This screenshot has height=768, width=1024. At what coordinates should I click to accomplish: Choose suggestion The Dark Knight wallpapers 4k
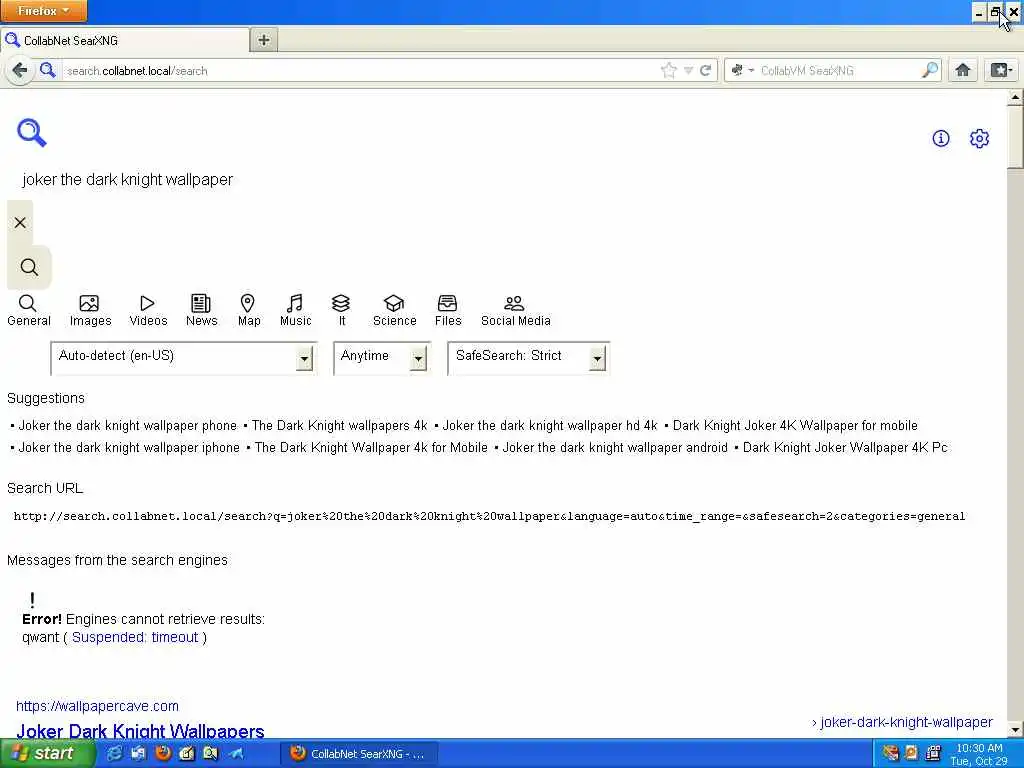[340, 426]
